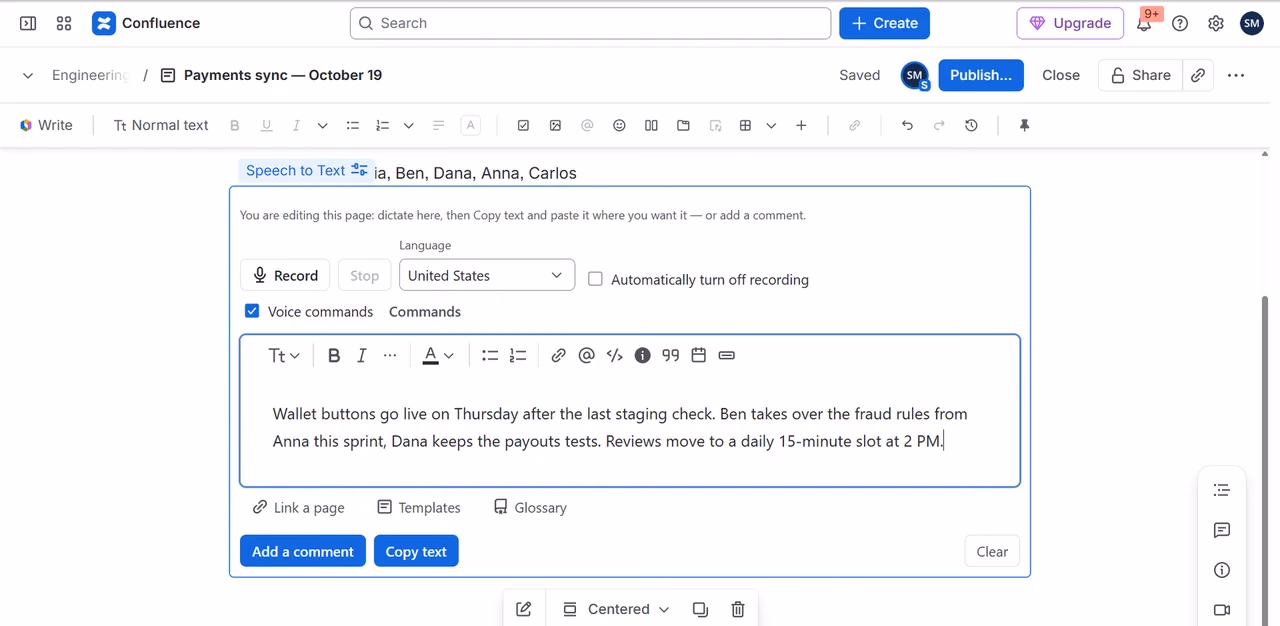Open the video camera icon on the right rail
Image resolution: width=1280 pixels, height=626 pixels.
click(x=1221, y=610)
